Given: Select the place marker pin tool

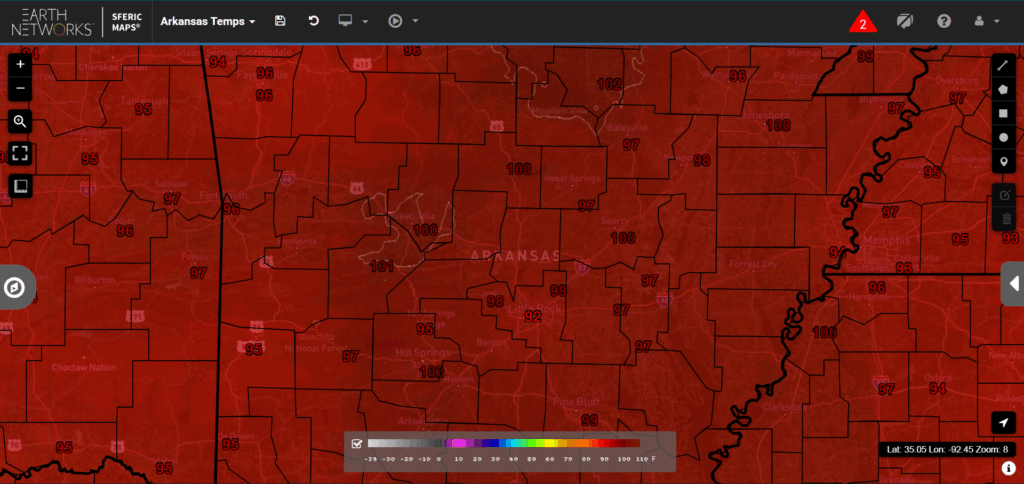Looking at the screenshot, I should (x=1004, y=162).
